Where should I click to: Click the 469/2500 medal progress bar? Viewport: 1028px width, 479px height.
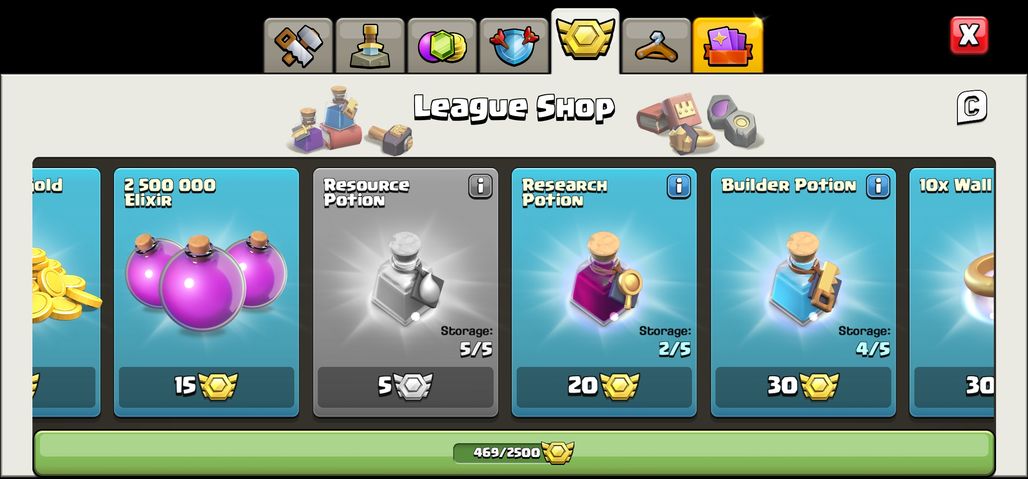click(x=514, y=453)
